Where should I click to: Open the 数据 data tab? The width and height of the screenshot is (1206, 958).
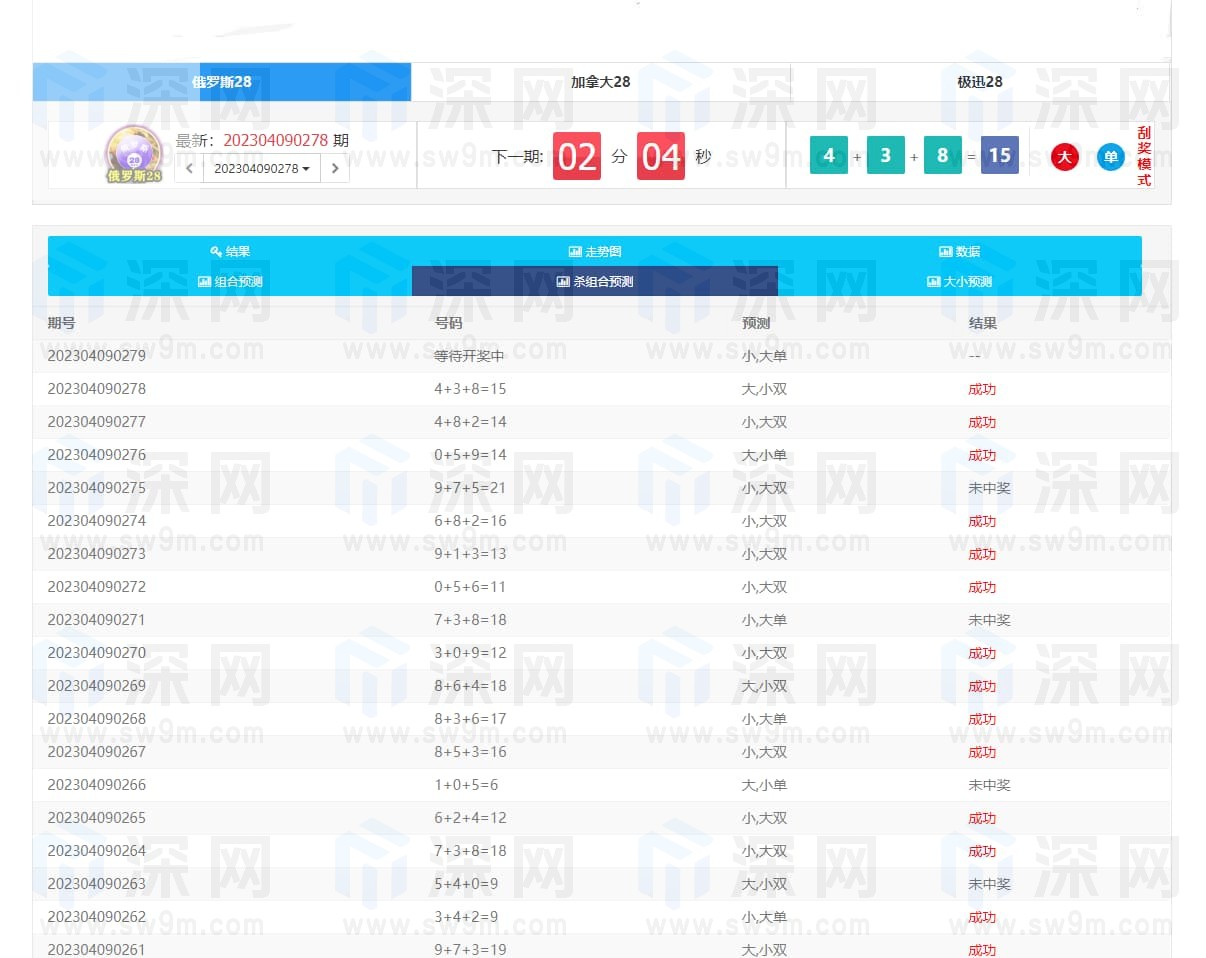tap(959, 251)
